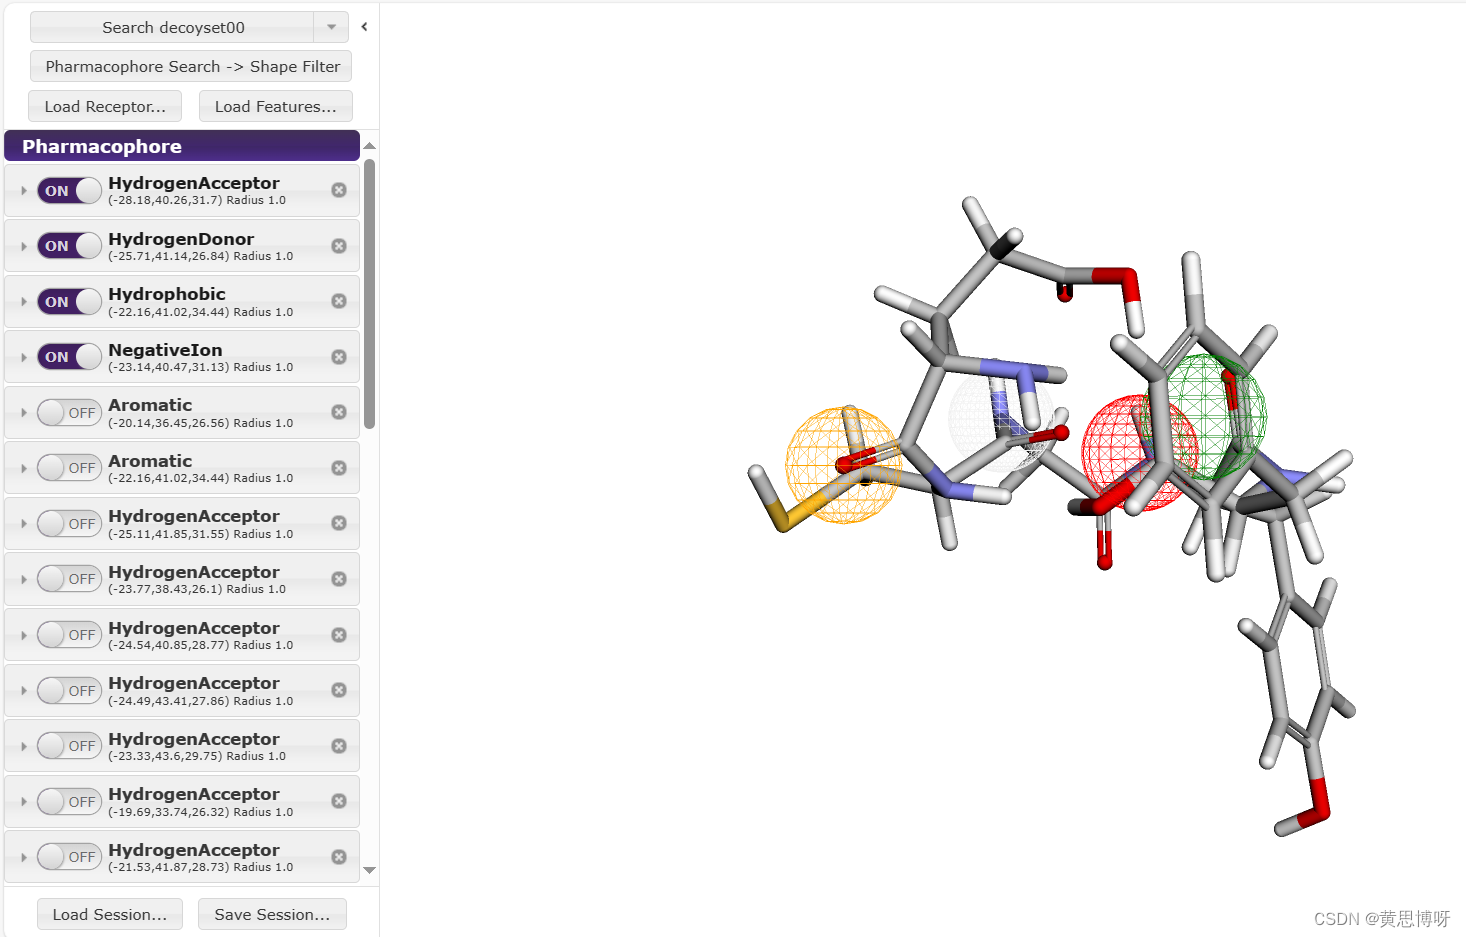Expand the HydrogenDonor feature details
This screenshot has width=1466, height=937.
(23, 246)
